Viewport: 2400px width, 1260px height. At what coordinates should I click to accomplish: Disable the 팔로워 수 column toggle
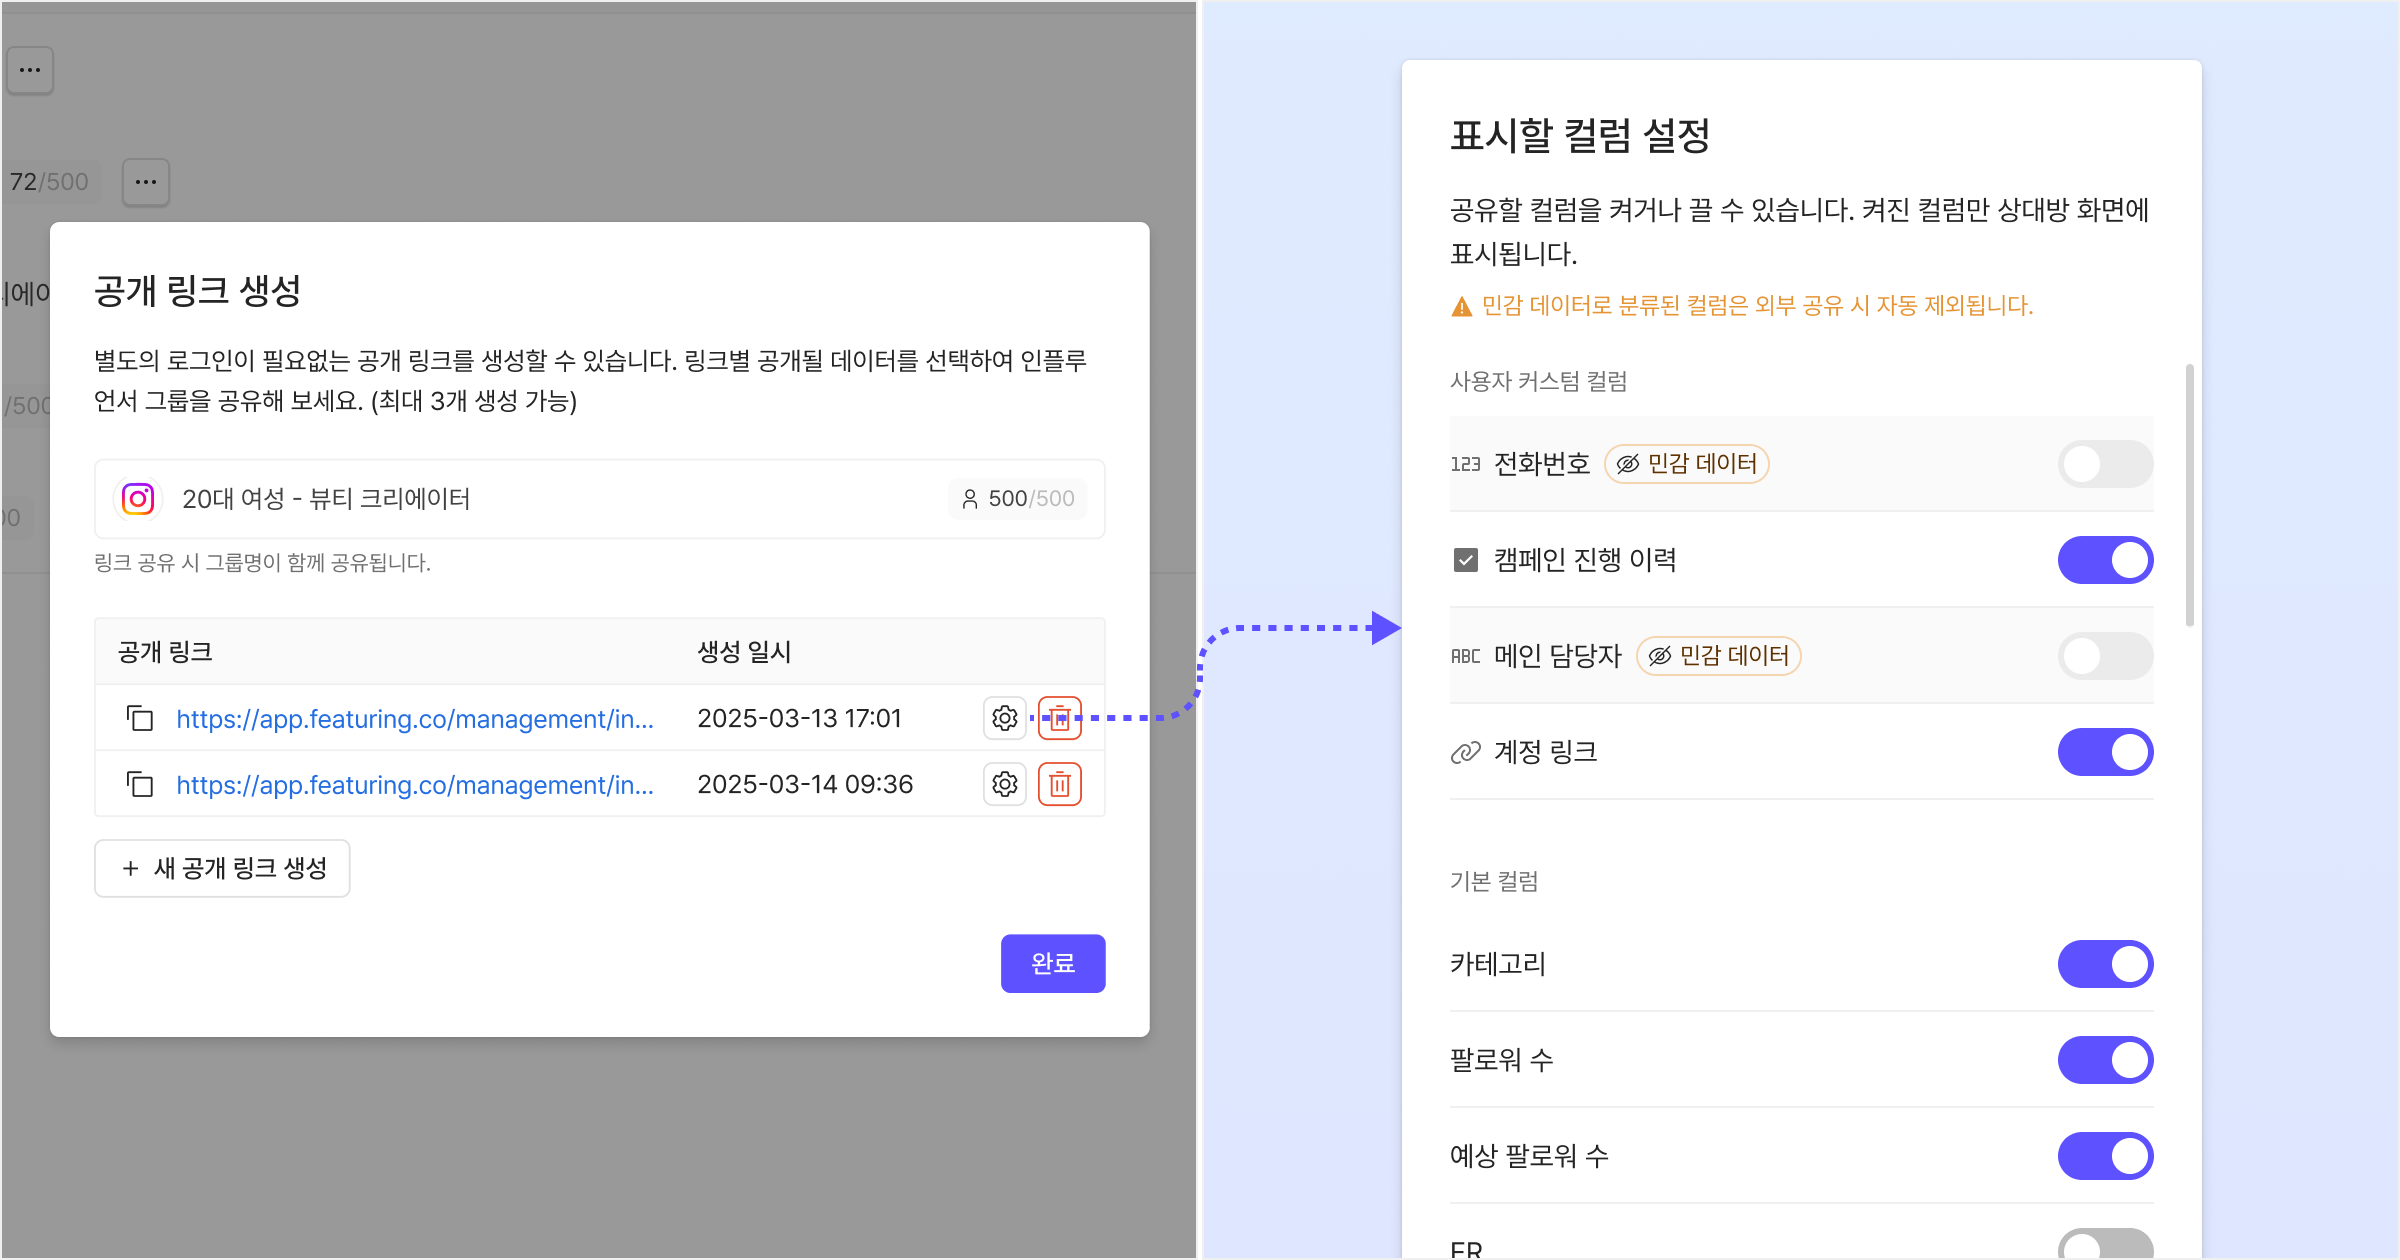(2104, 1060)
